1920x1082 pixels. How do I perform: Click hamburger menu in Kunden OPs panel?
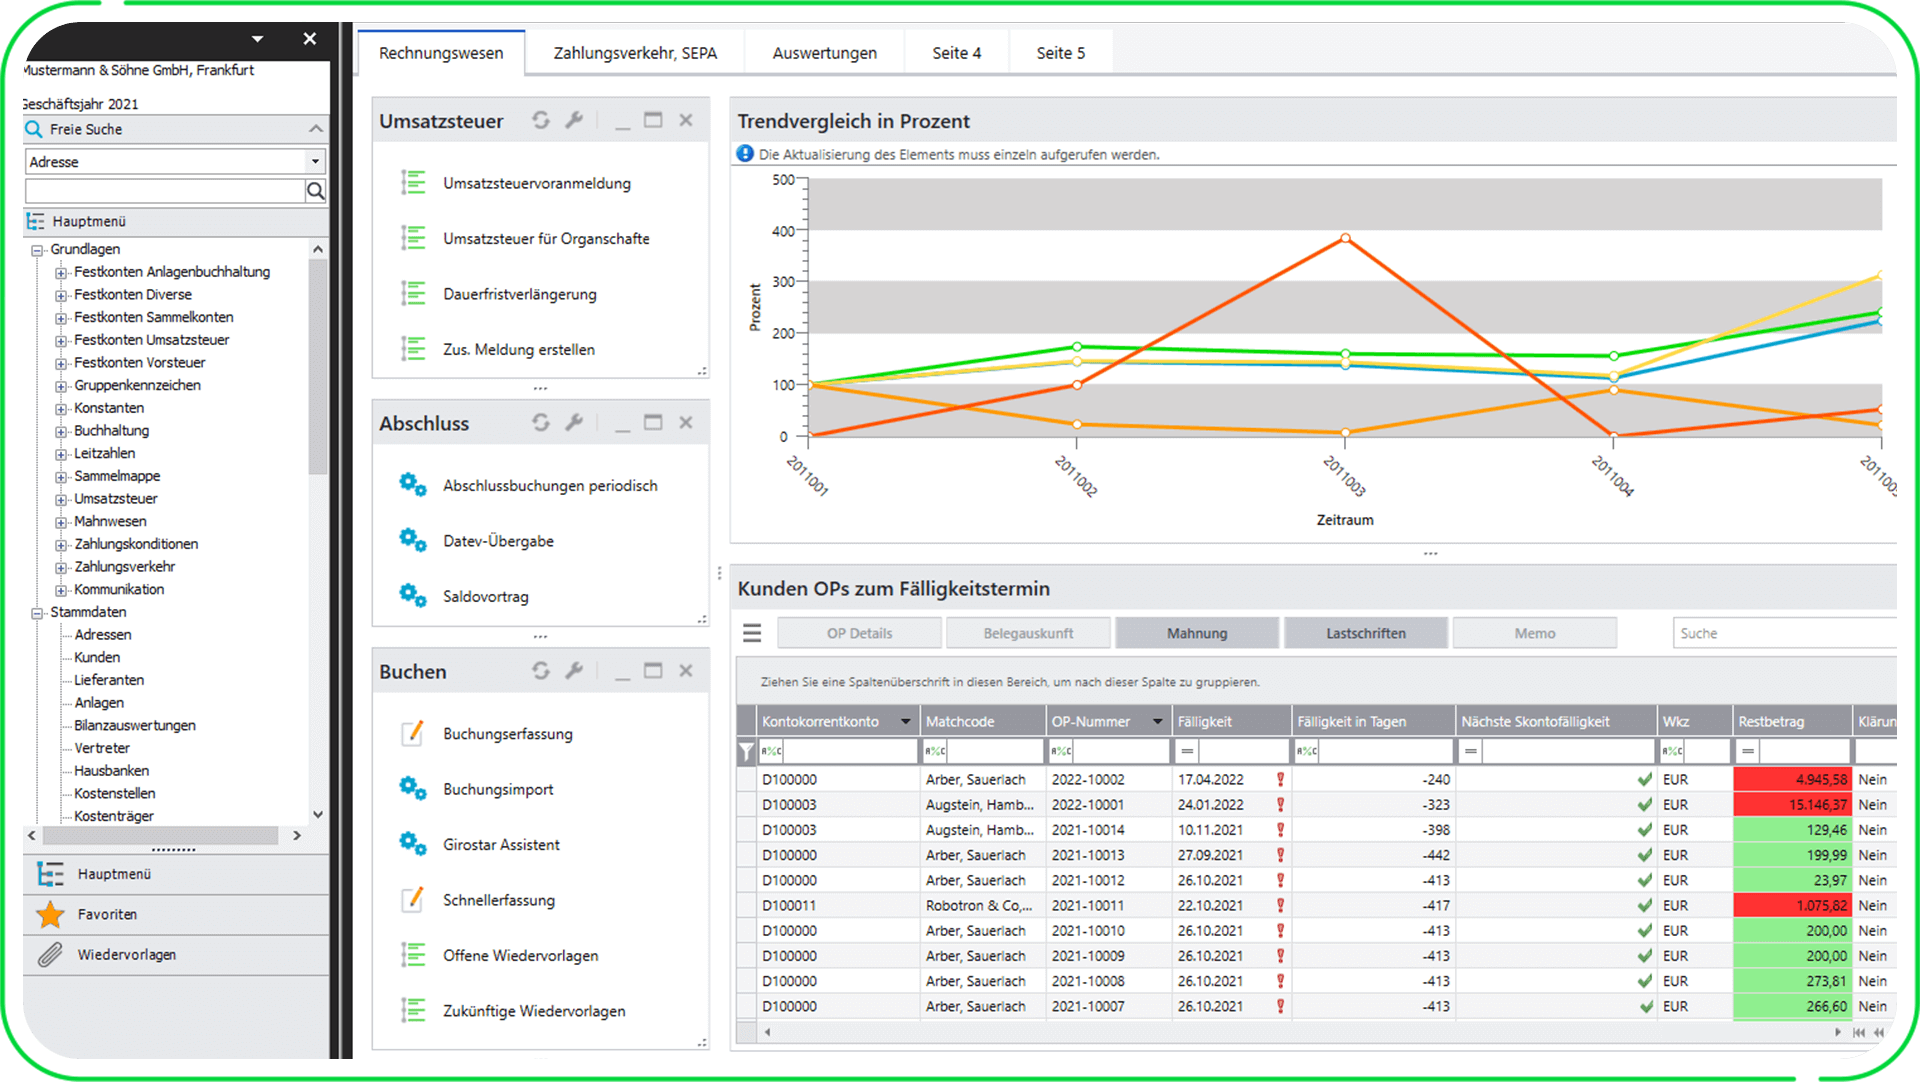[x=752, y=633]
